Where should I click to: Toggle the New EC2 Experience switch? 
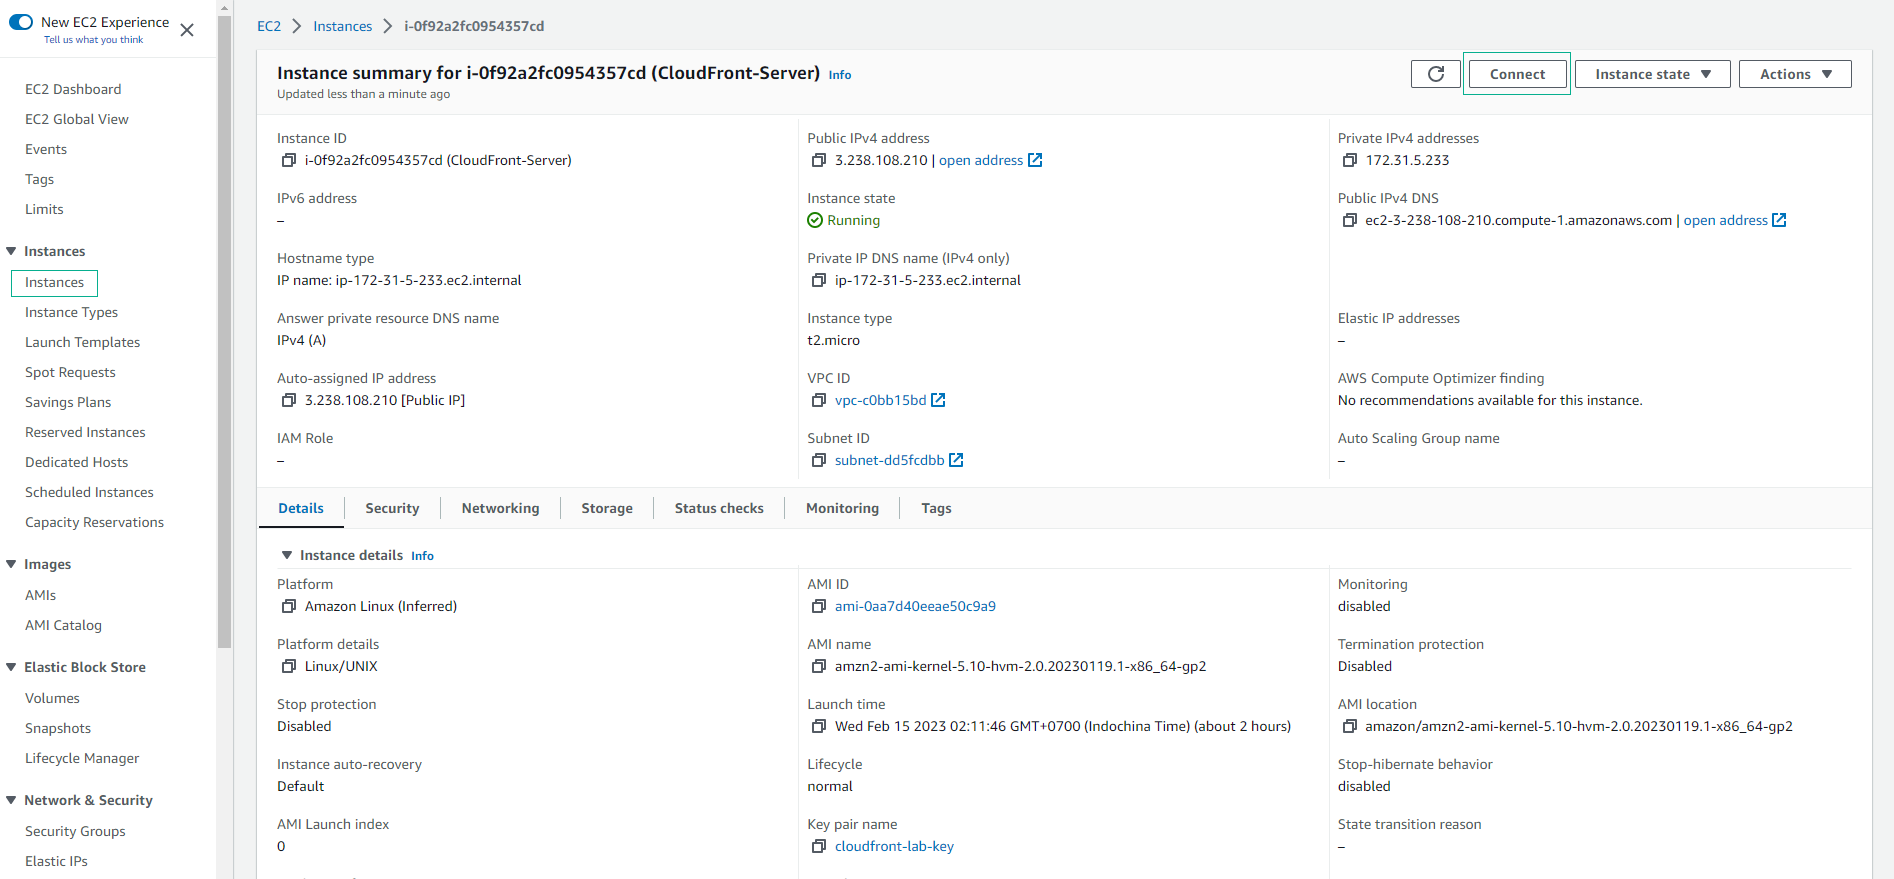tap(21, 22)
